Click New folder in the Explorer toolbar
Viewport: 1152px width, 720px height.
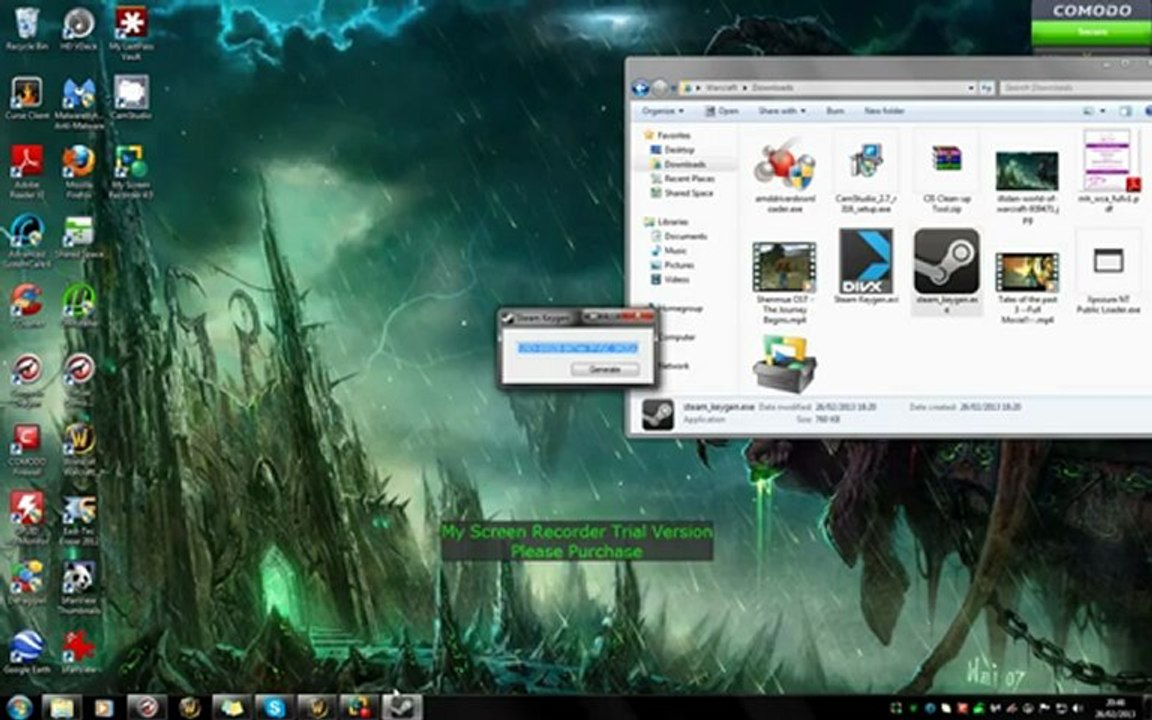tap(884, 111)
